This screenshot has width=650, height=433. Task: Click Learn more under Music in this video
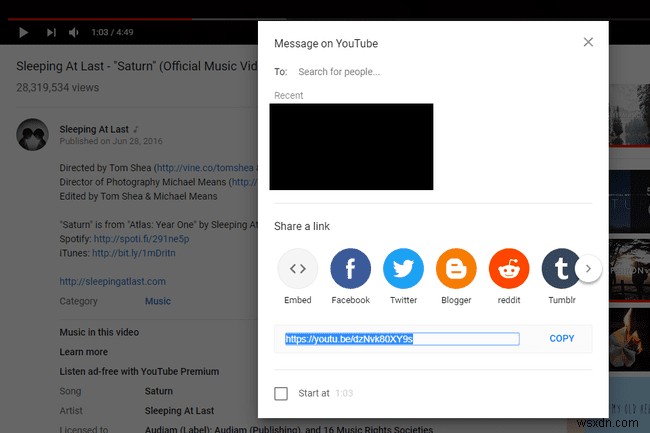click(x=83, y=352)
